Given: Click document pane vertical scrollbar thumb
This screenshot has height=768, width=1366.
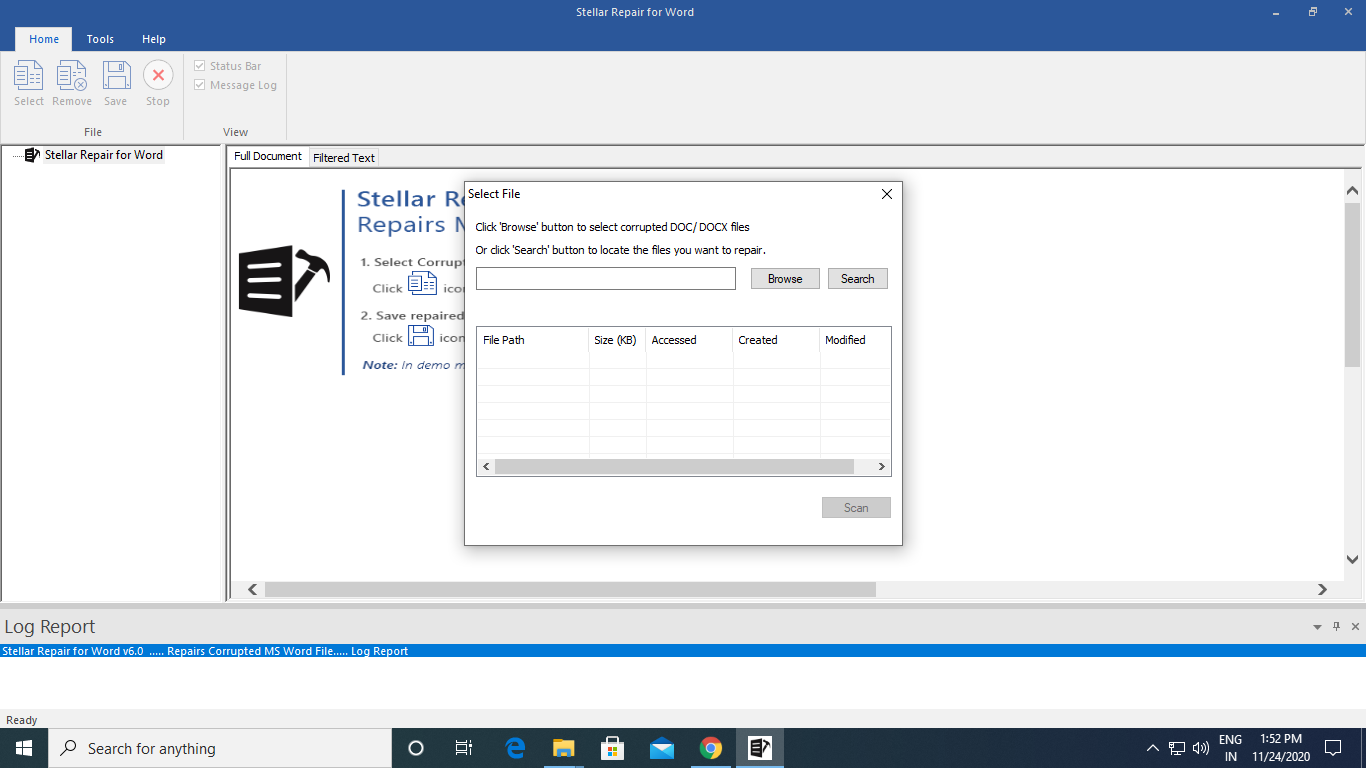Looking at the screenshot, I should [1353, 283].
